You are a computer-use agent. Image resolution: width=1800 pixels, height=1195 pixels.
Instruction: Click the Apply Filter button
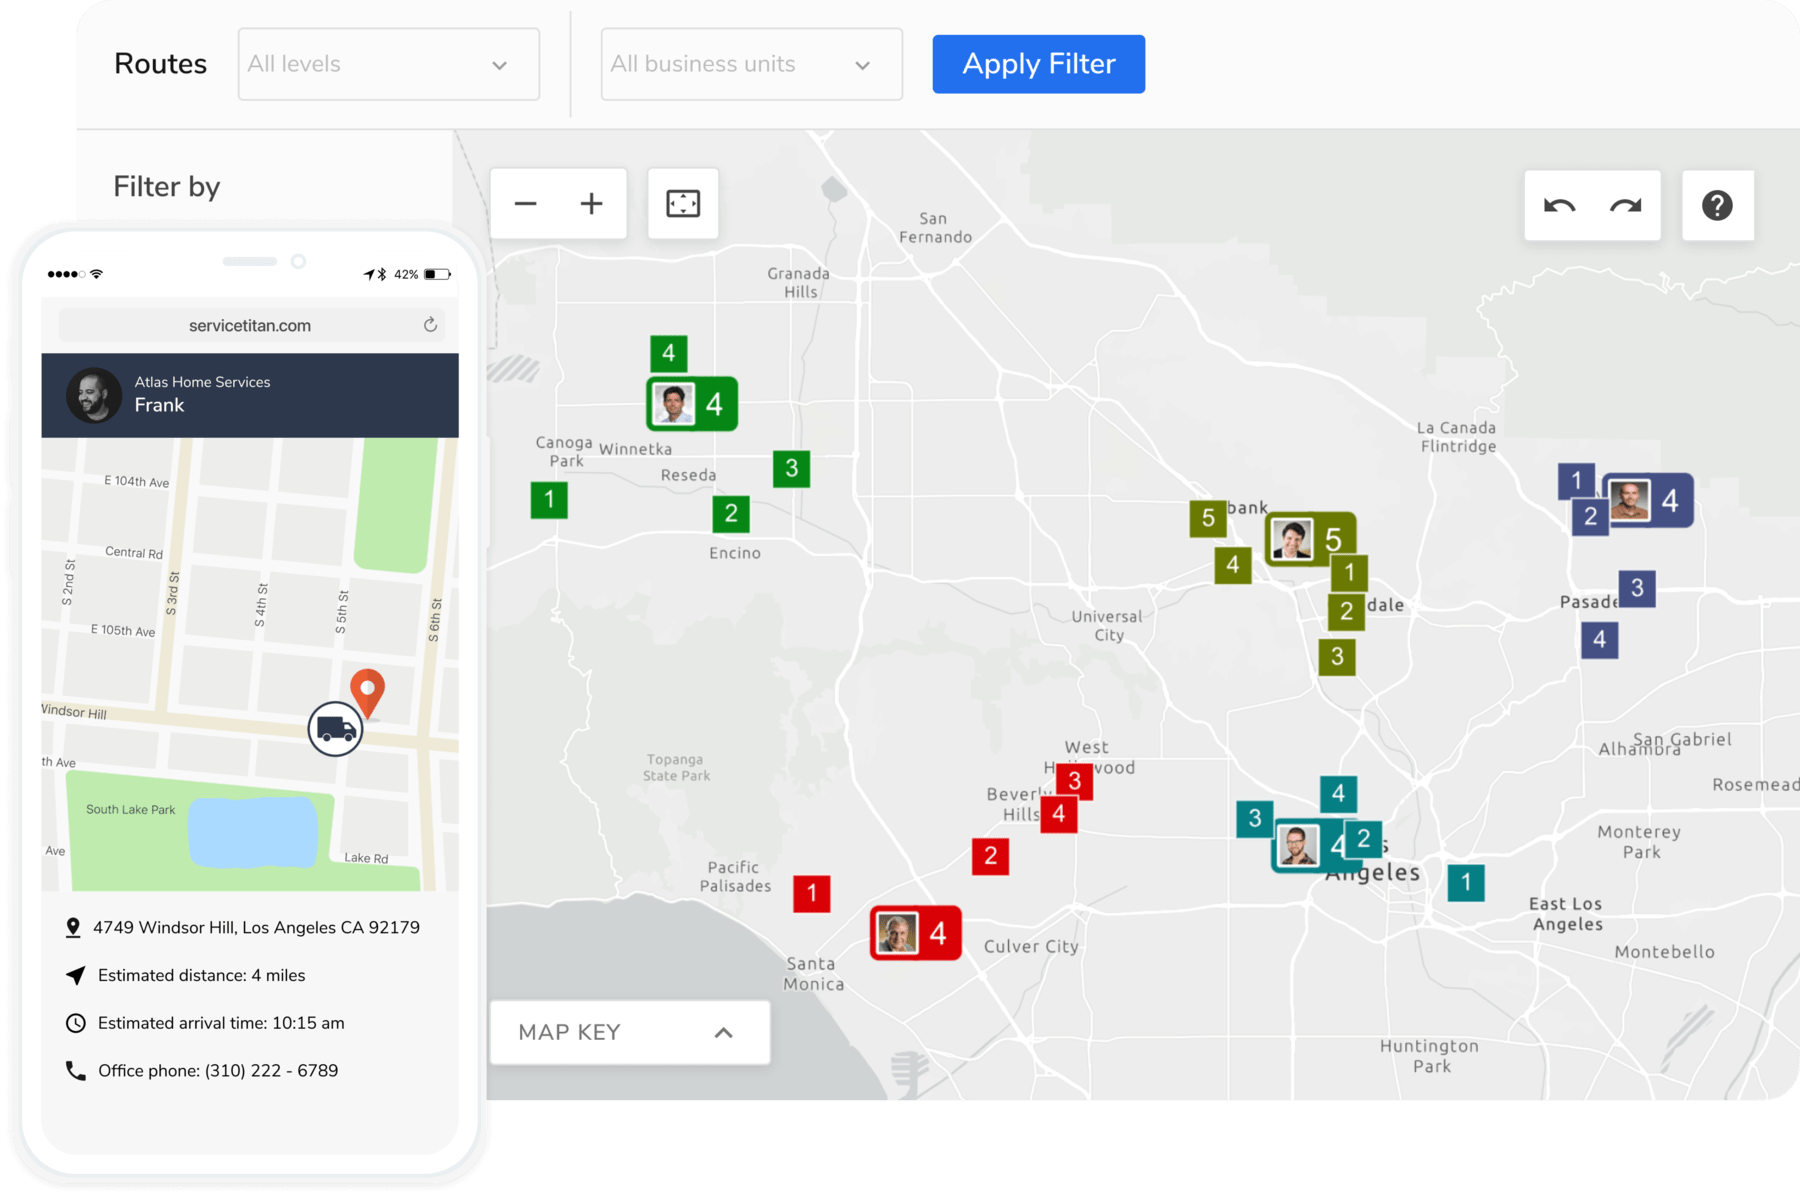tap(1039, 64)
